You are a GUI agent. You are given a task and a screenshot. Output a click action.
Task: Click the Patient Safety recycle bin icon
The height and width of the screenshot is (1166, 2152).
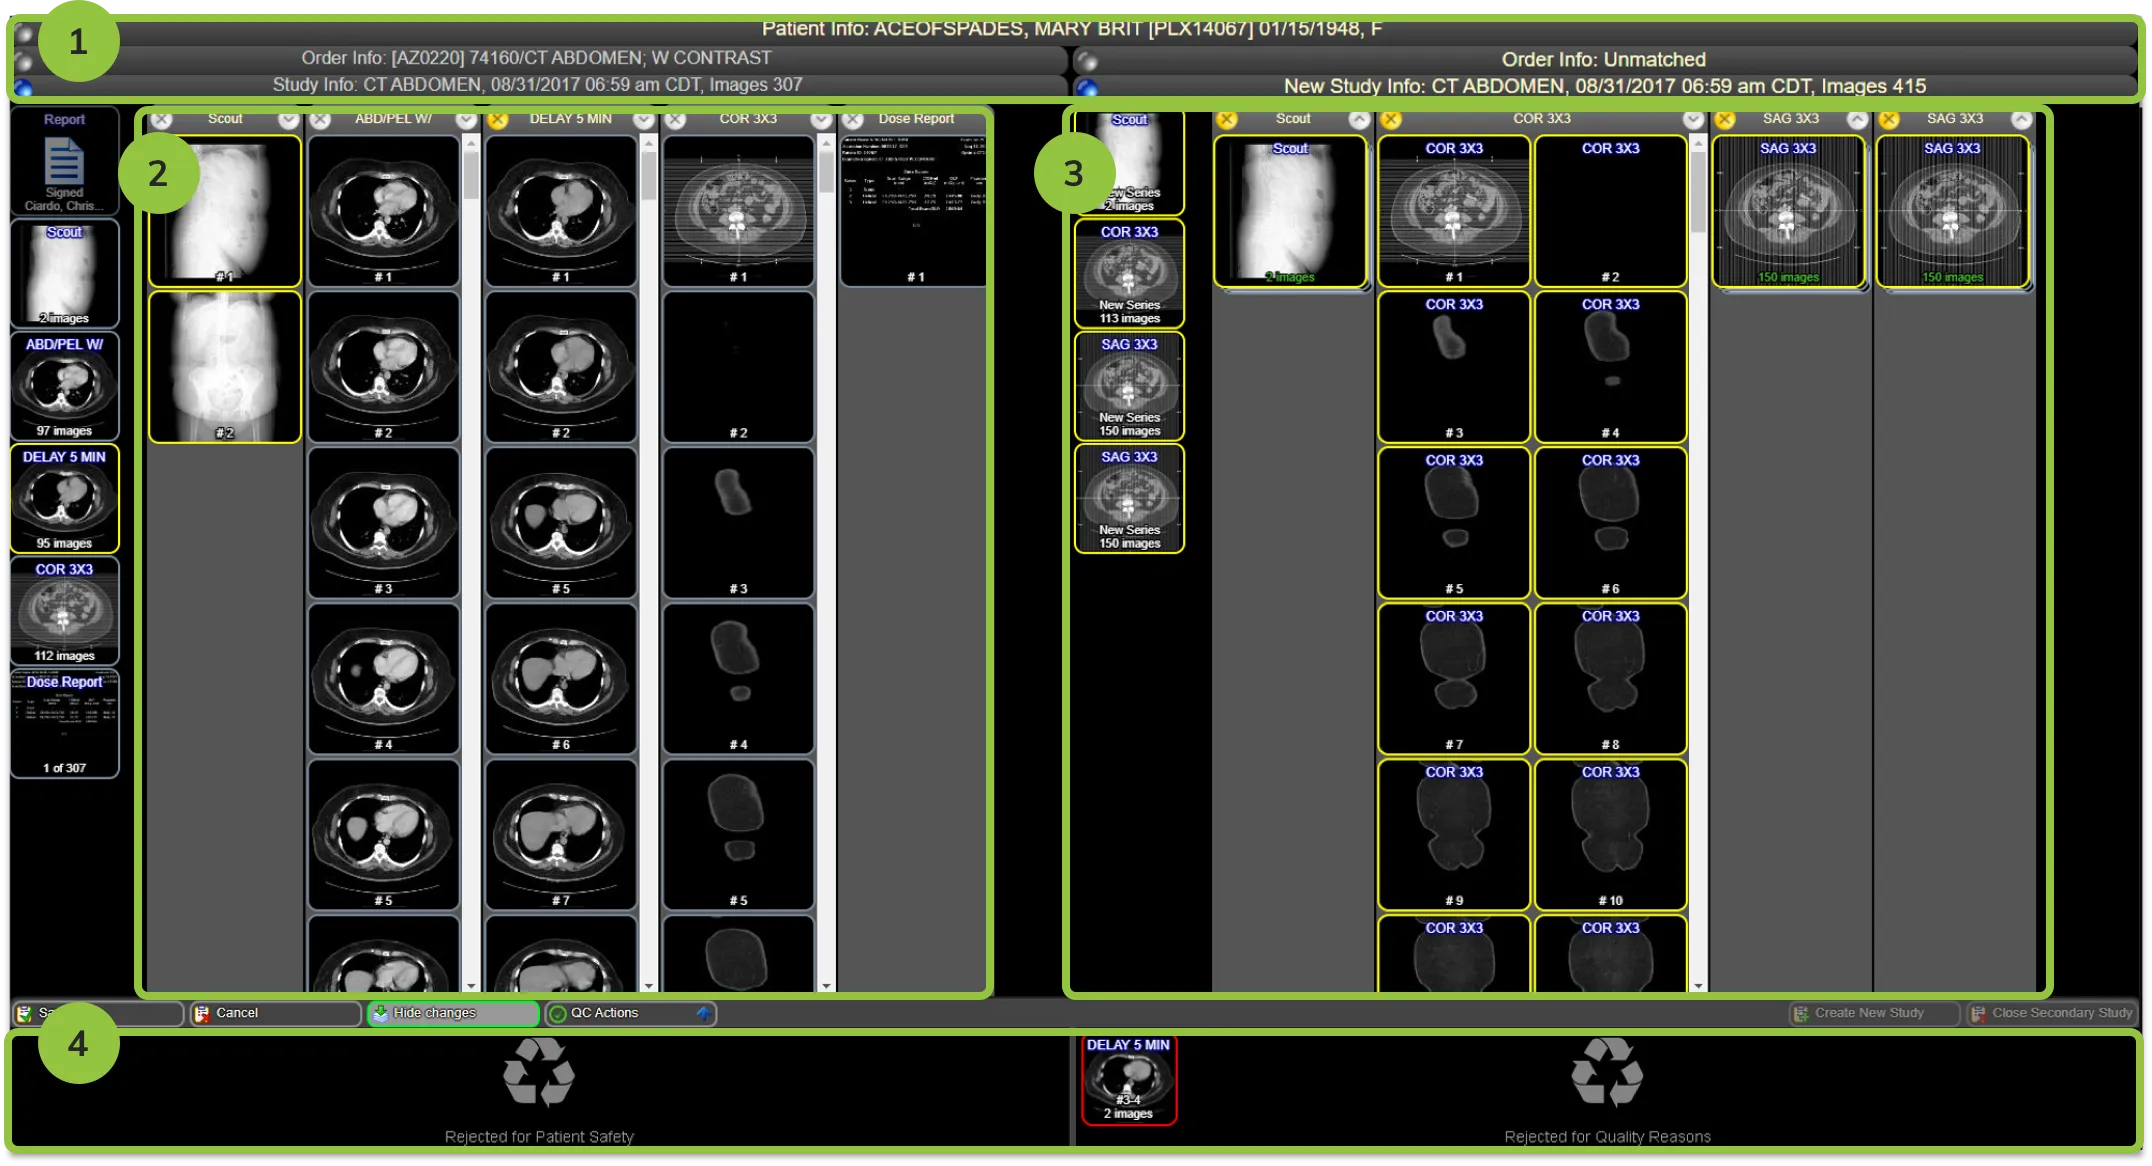coord(539,1072)
